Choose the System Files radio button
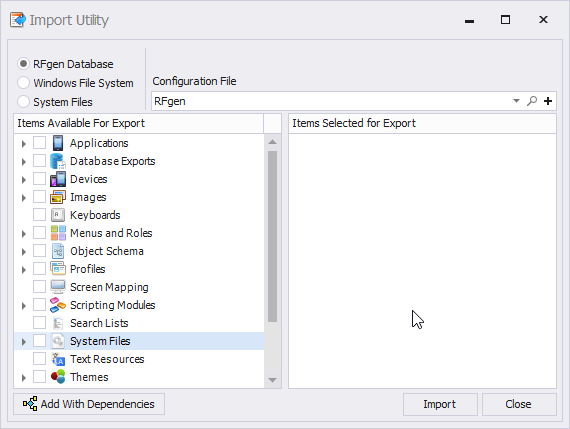This screenshot has height=429, width=570. 23,102
